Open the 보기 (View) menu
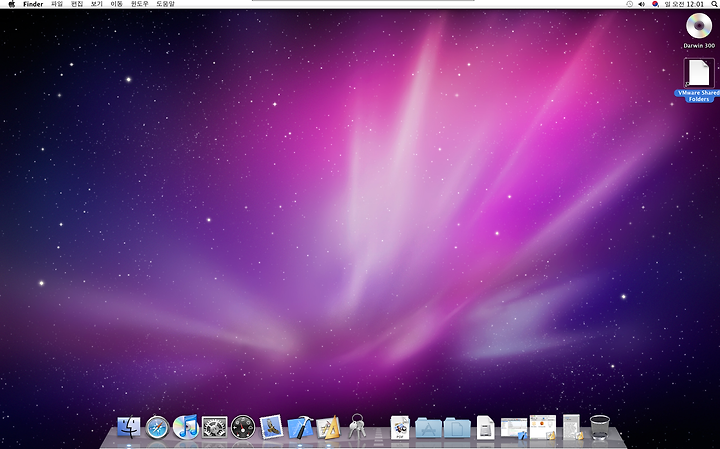This screenshot has width=720, height=449. pos(96,4)
